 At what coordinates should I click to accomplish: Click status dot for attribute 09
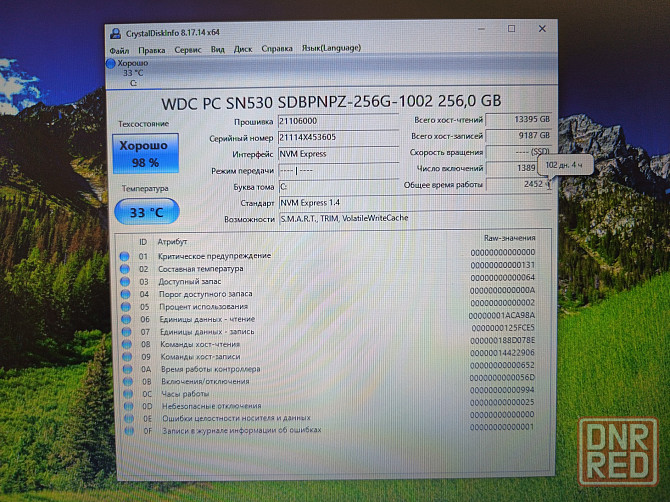[127, 356]
